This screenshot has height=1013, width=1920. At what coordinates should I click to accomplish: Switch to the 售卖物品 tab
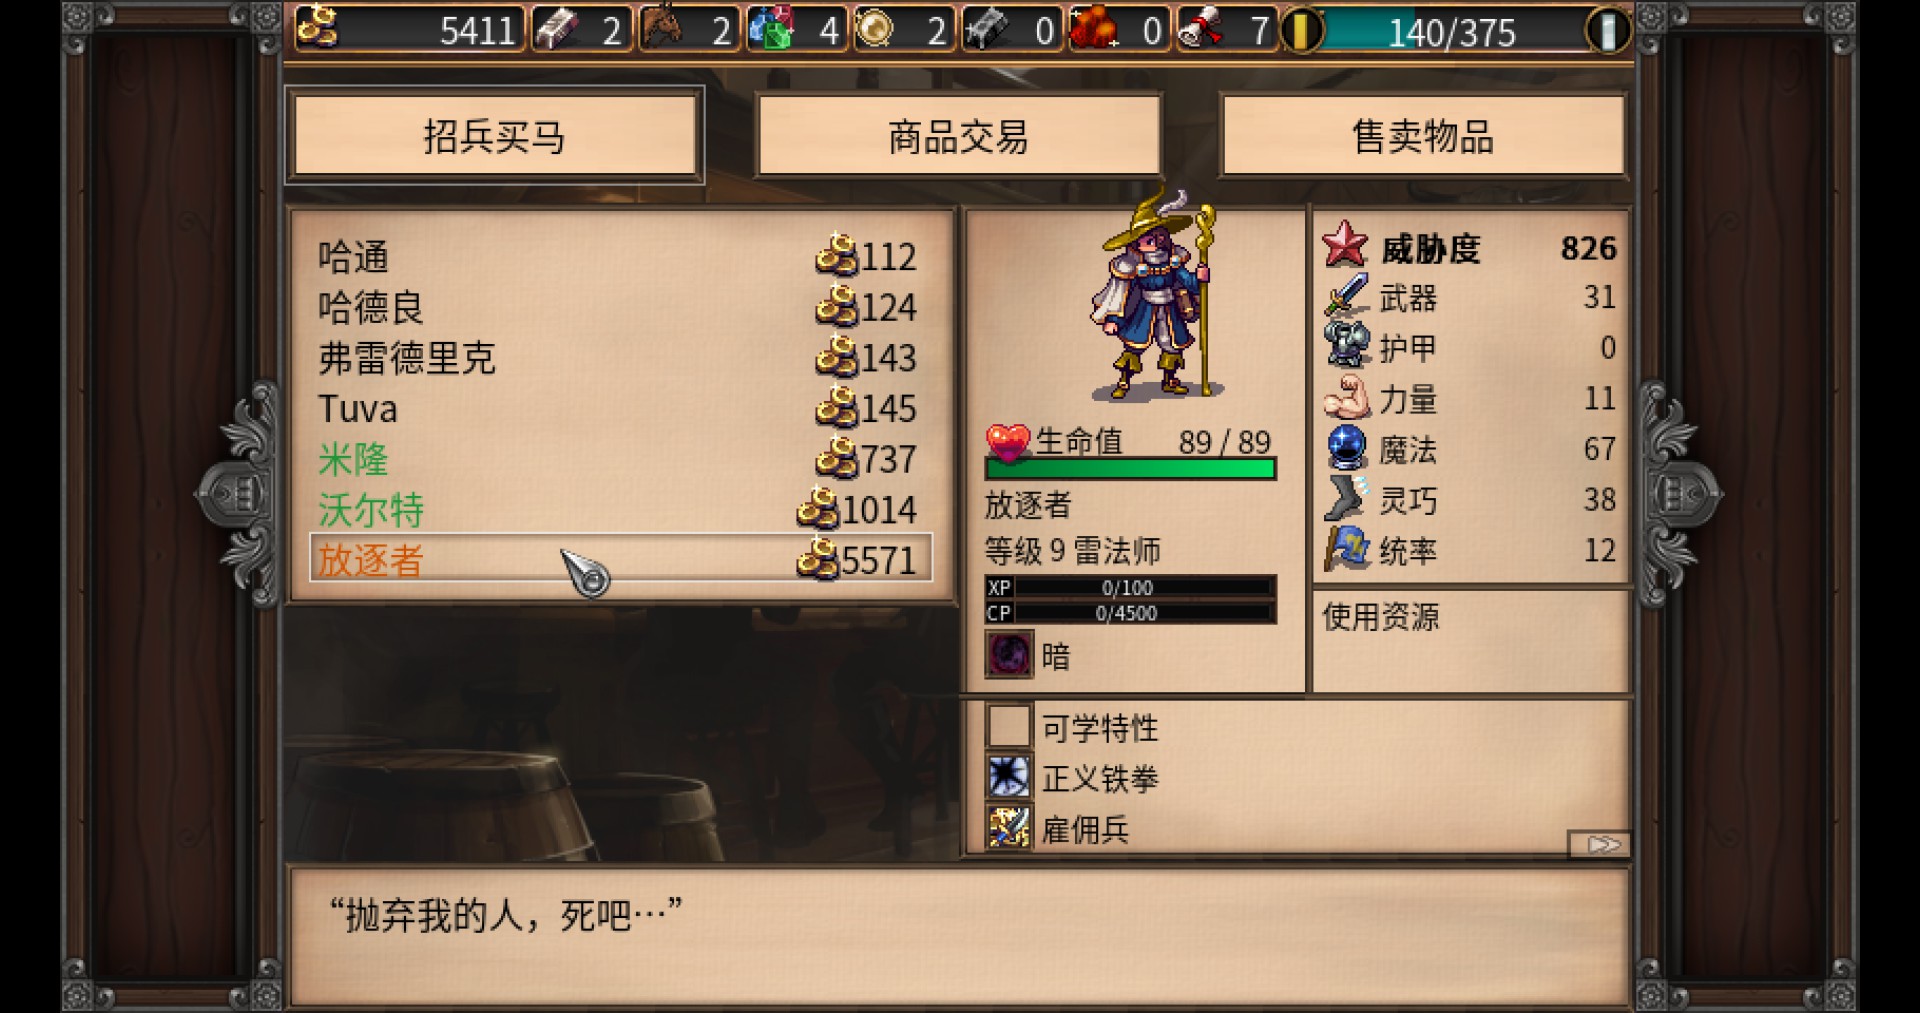coord(1423,136)
